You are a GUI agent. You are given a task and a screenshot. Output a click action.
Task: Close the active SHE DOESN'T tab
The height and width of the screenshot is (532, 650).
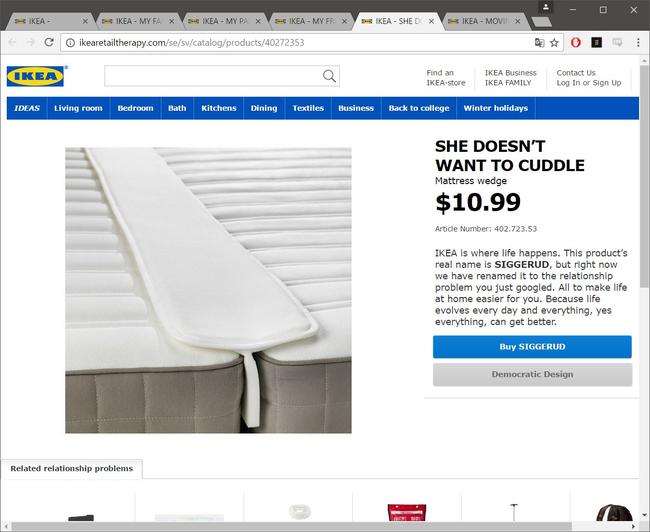point(431,21)
